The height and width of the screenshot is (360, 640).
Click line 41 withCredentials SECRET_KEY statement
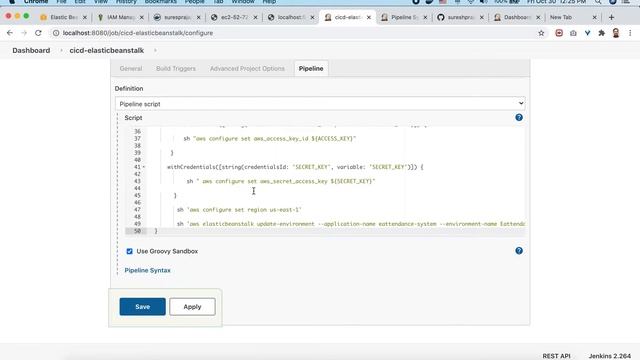pyautogui.click(x=295, y=167)
